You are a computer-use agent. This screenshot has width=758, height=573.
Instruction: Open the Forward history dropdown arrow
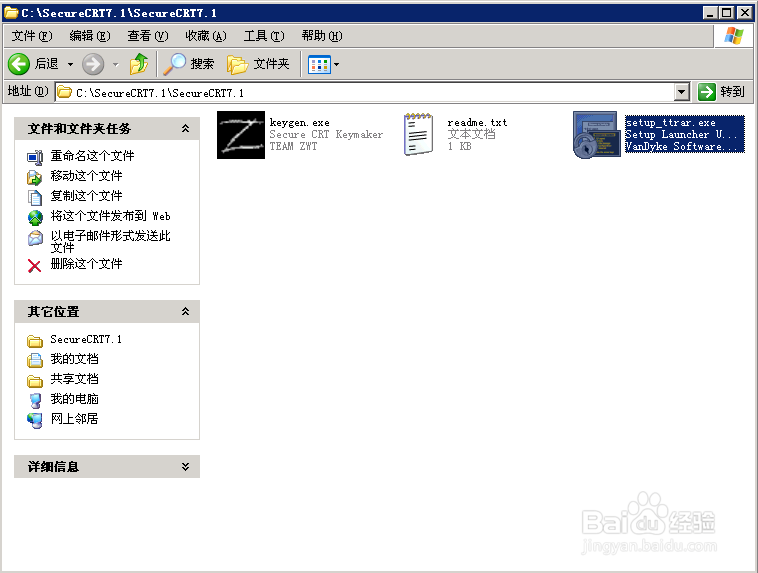116,64
